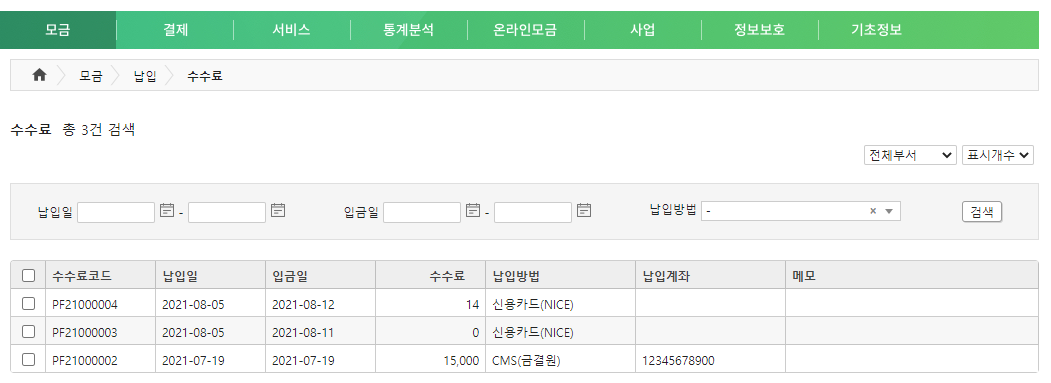Image resolution: width=1051 pixels, height=383 pixels.
Task: Clear 납입방법 selection with x icon
Action: (873, 211)
